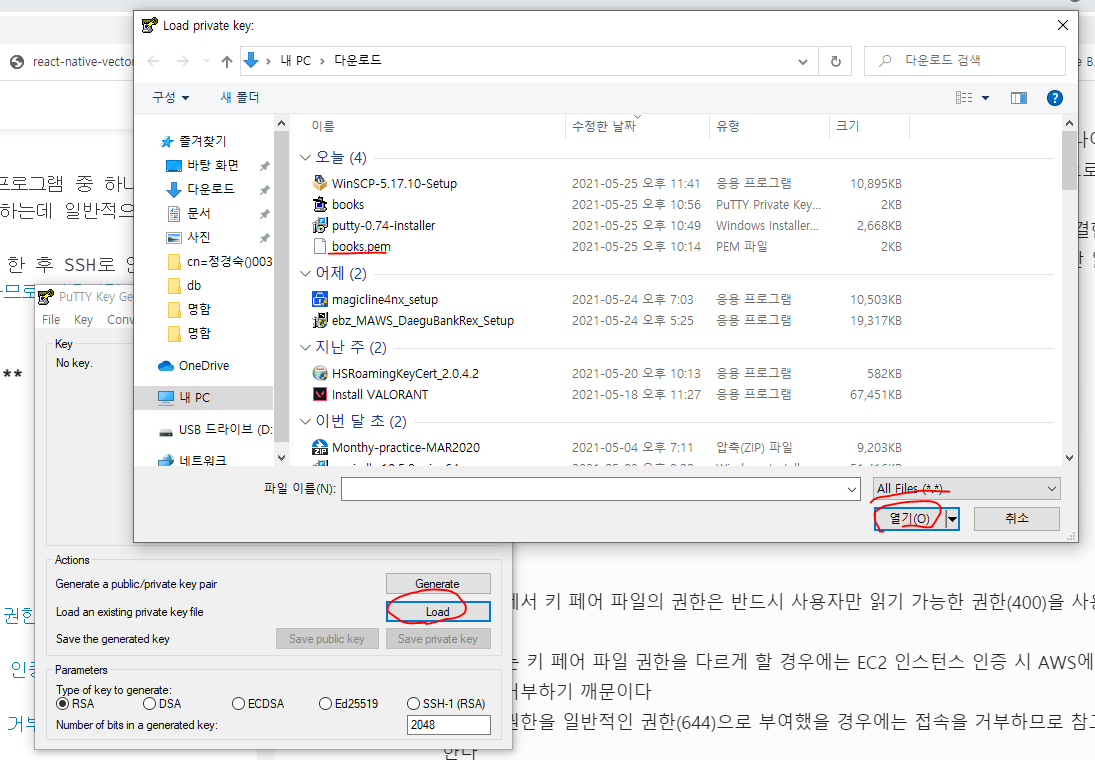Image resolution: width=1095 pixels, height=760 pixels.
Task: Open the view options dropdown arrow
Action: [x=985, y=98]
